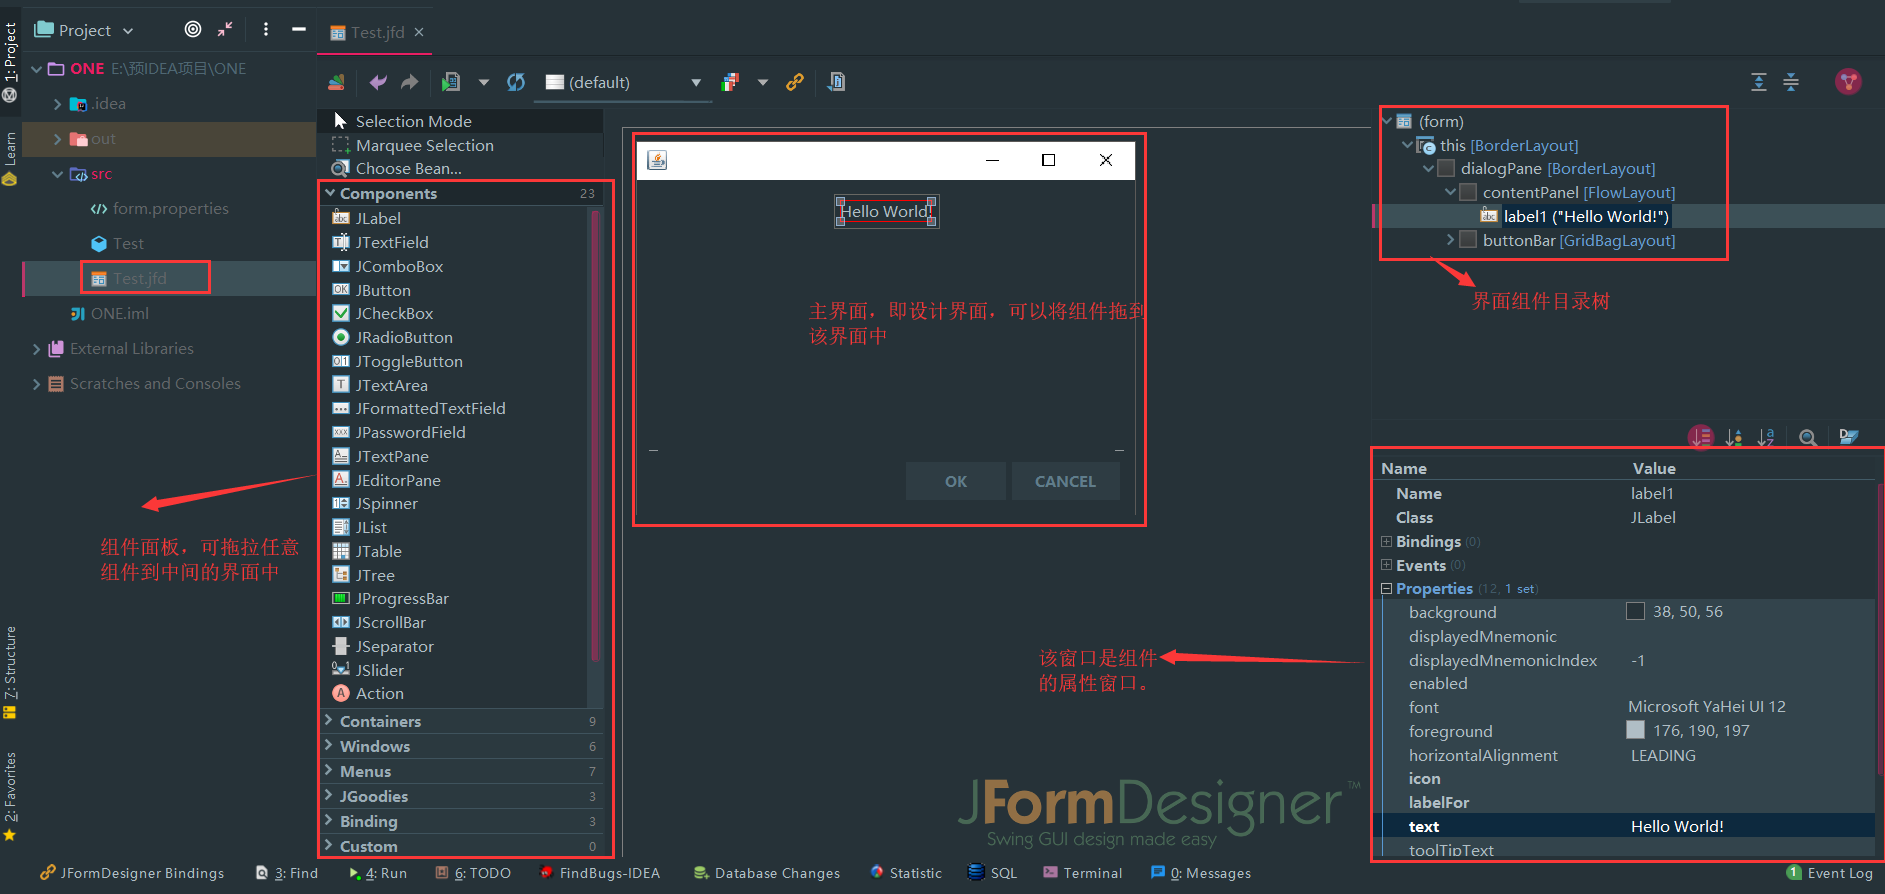
Task: Click the Undo arrow in designer toolbar
Action: coord(377,82)
